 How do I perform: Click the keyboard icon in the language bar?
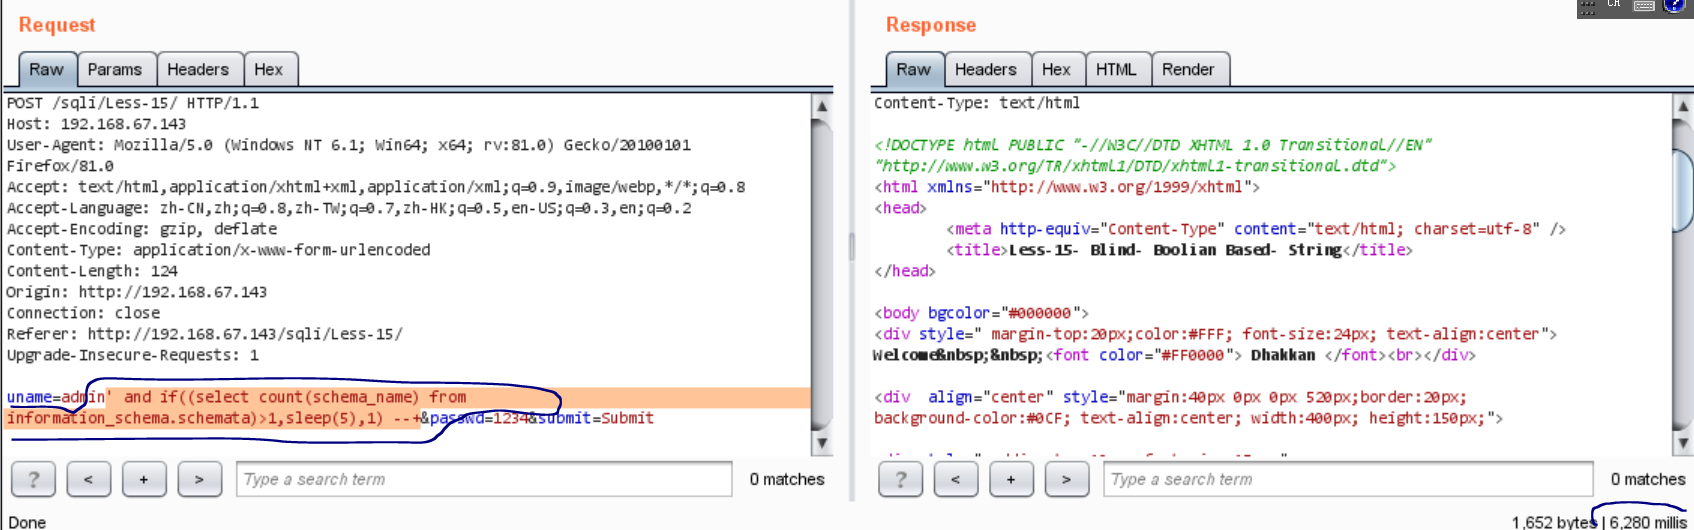click(1644, 6)
